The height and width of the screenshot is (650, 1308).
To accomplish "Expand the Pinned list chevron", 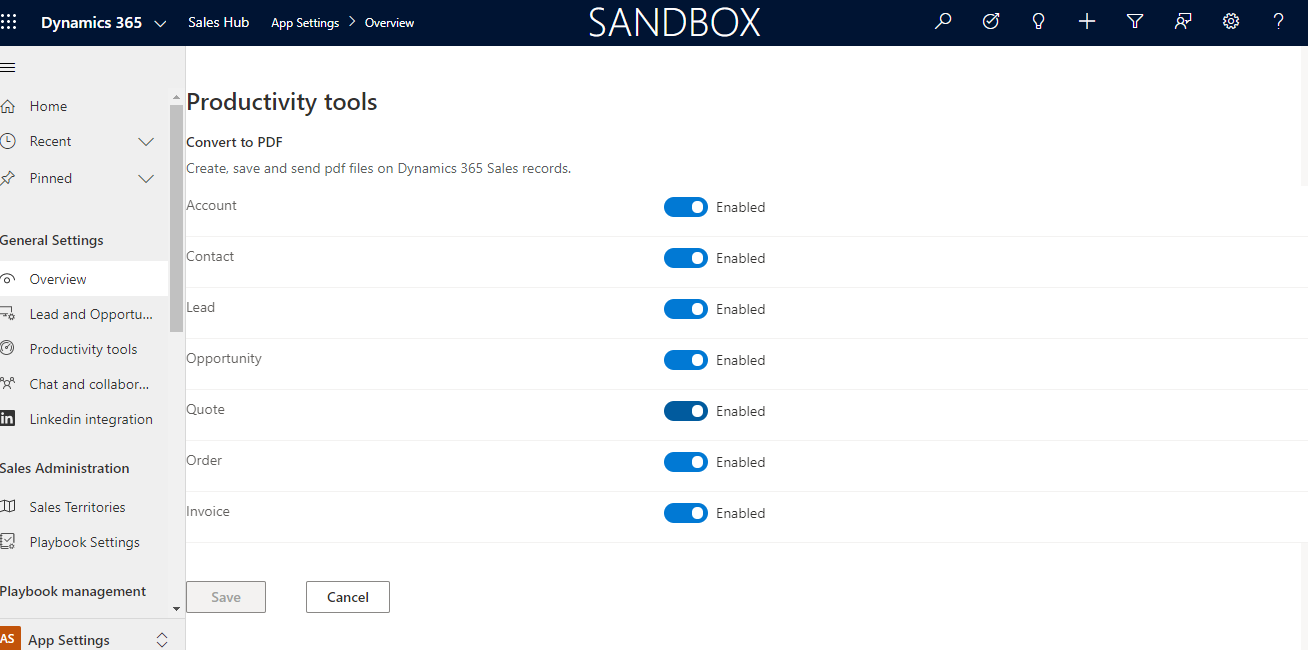I will (x=146, y=179).
